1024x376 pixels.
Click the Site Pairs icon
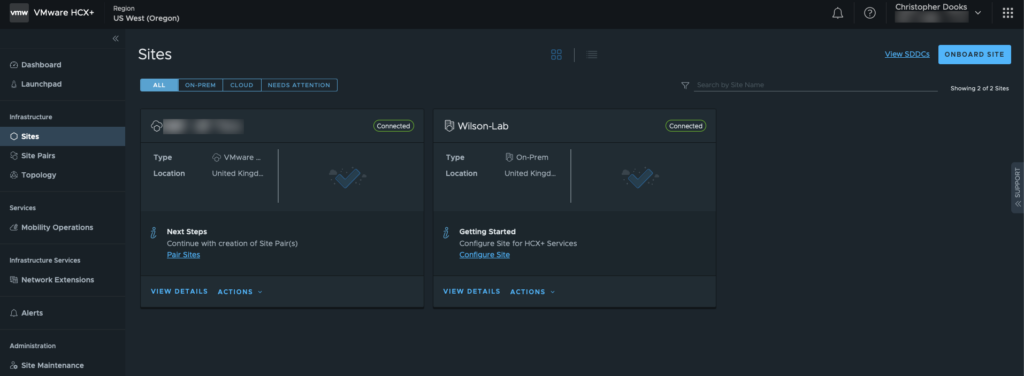tap(14, 156)
